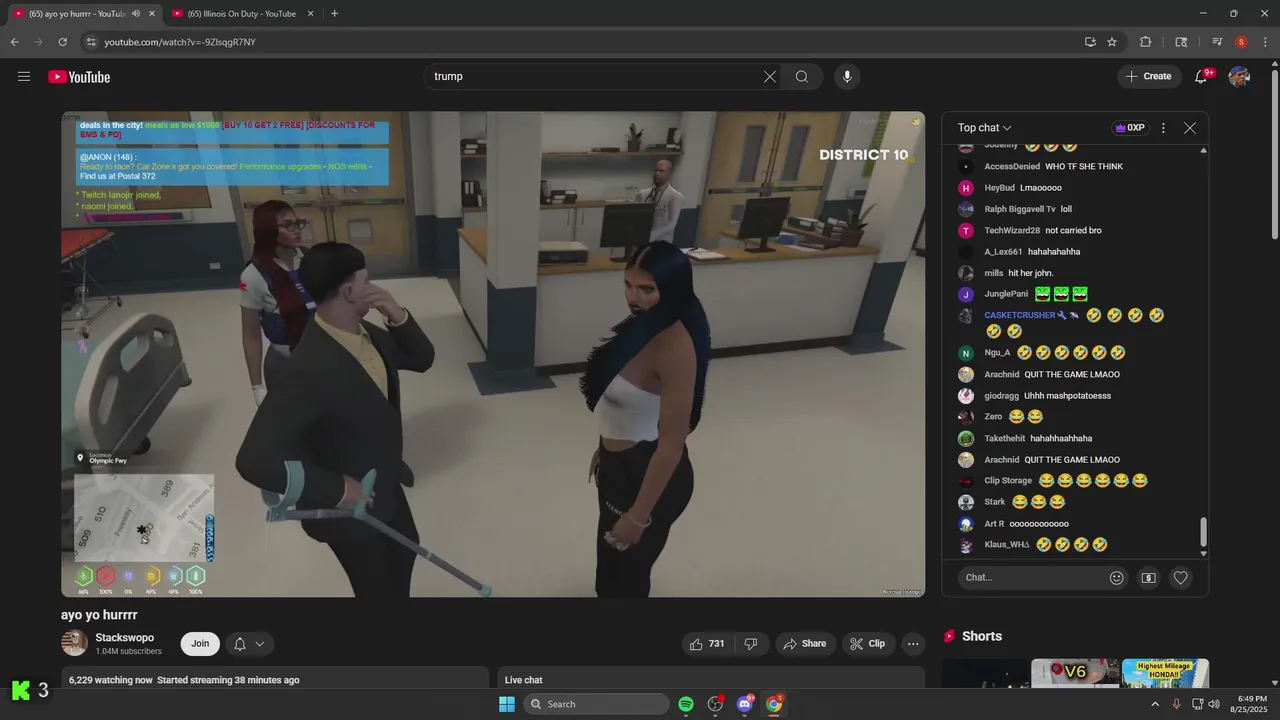
Task: Click chat user Klaus_WH
Action: coord(1007,545)
